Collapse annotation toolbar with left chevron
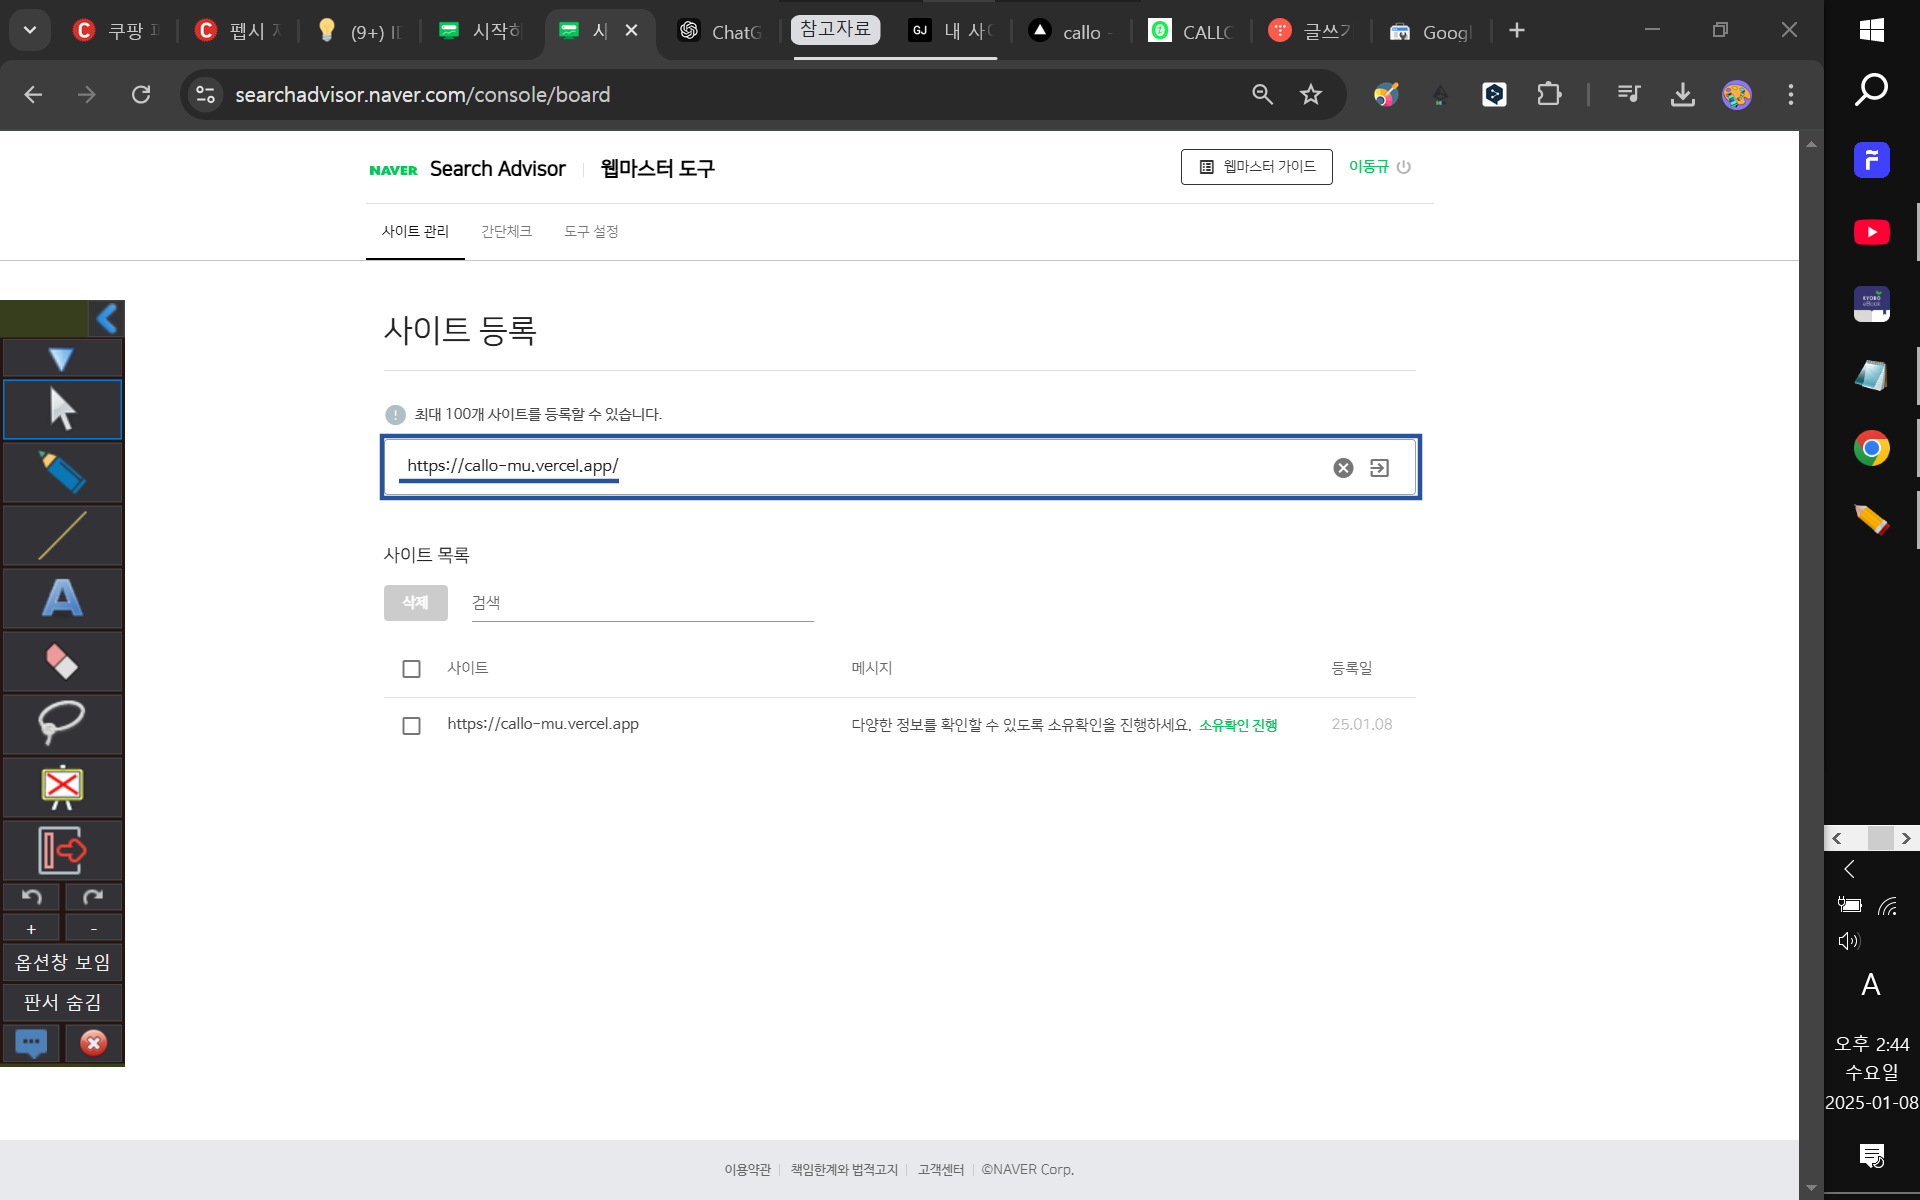This screenshot has width=1920, height=1200. (107, 319)
